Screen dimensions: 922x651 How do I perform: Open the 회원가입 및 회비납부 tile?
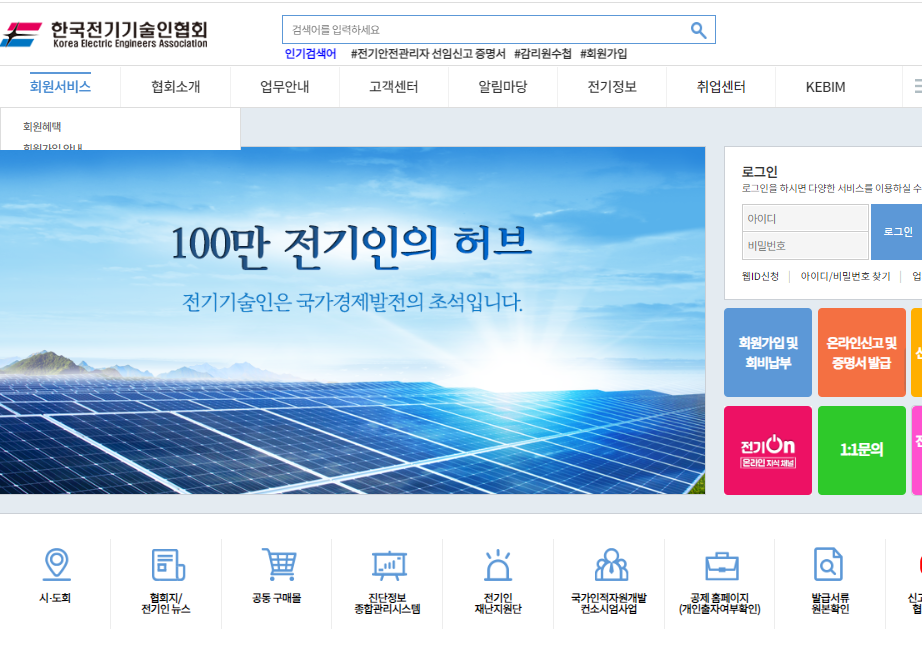click(x=768, y=352)
